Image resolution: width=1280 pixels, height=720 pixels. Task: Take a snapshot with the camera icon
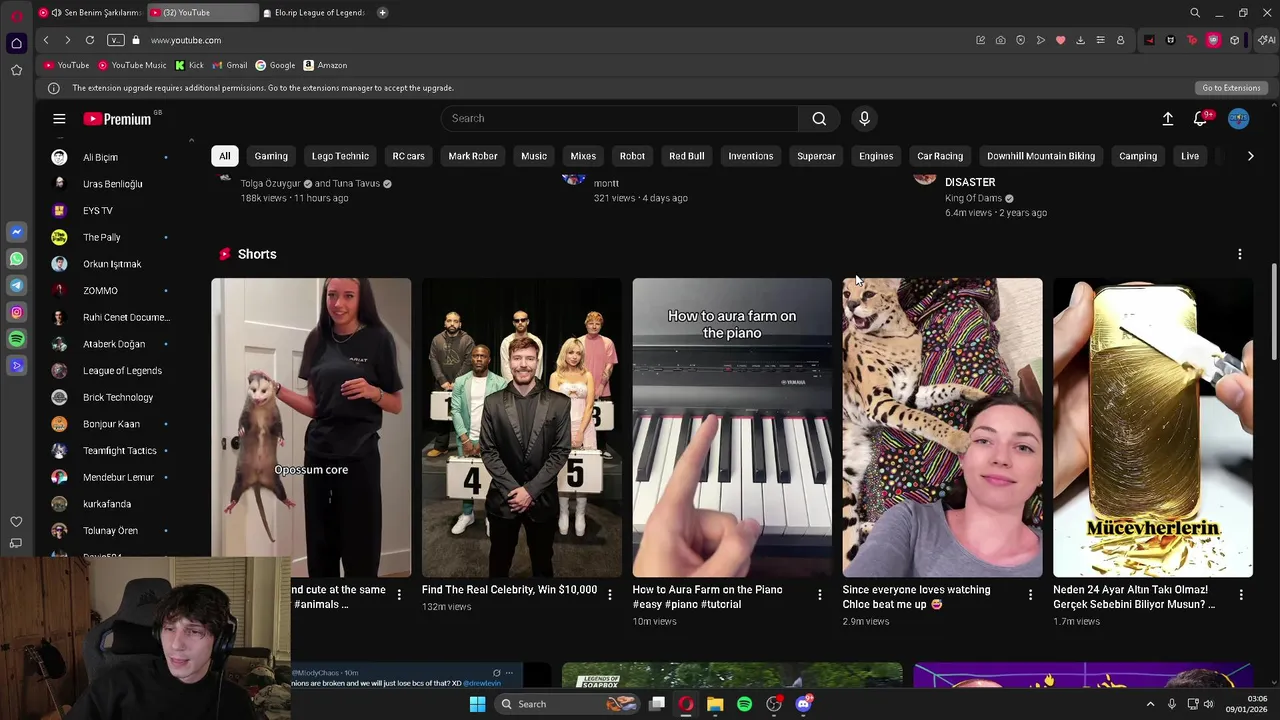(1000, 40)
